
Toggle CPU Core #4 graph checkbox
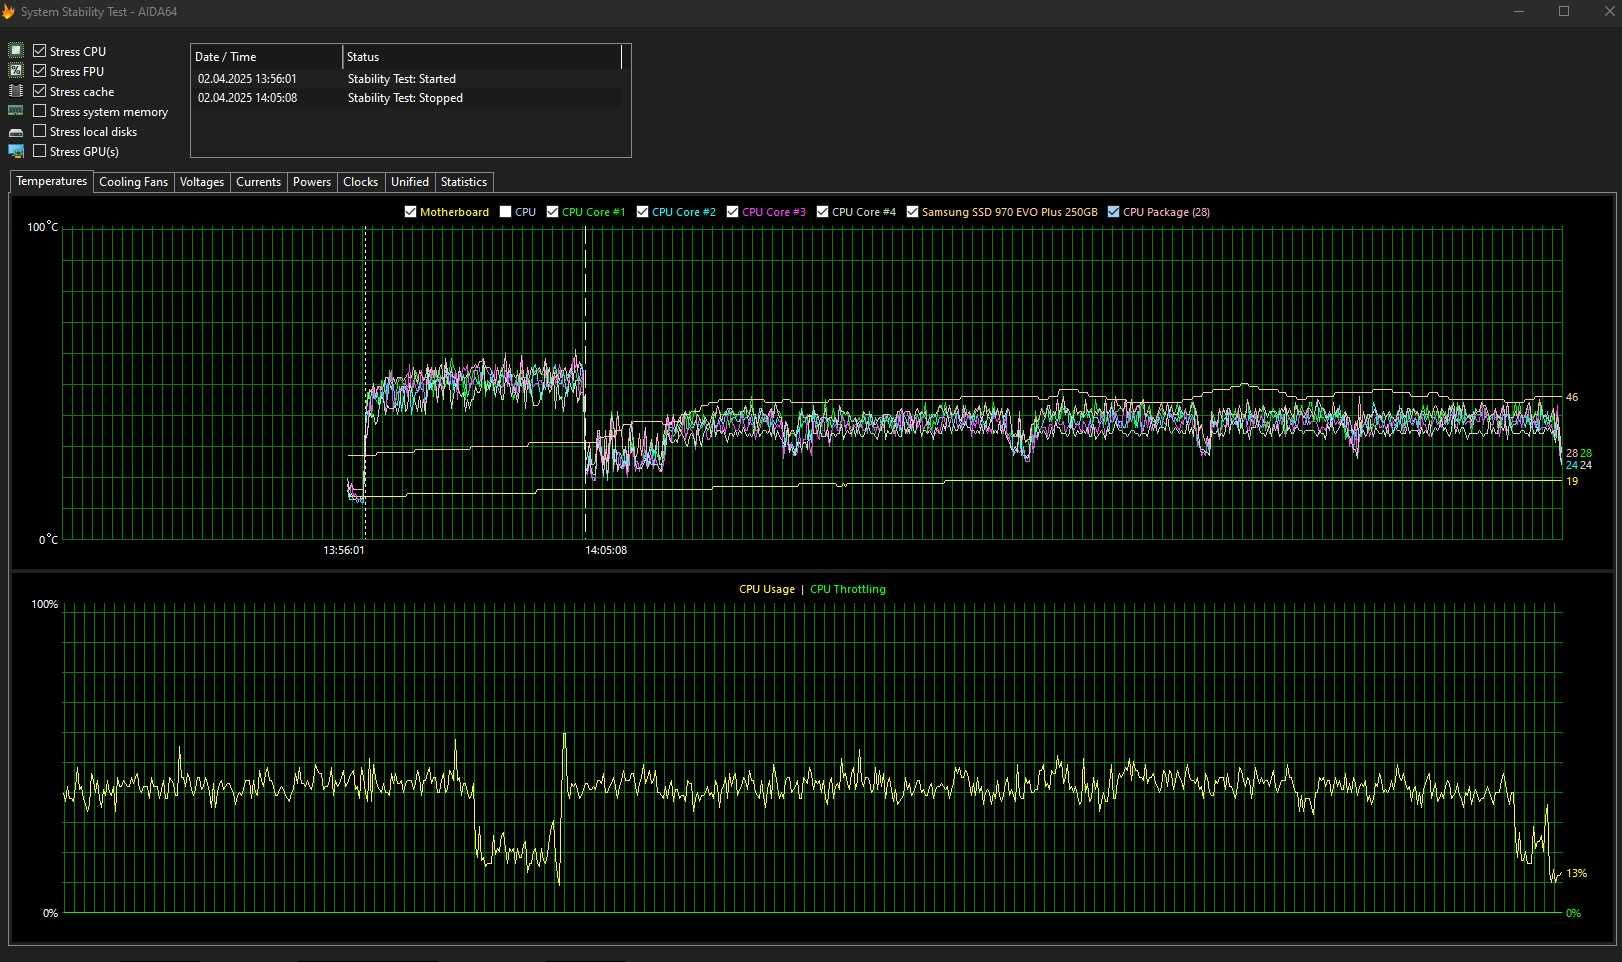point(822,211)
